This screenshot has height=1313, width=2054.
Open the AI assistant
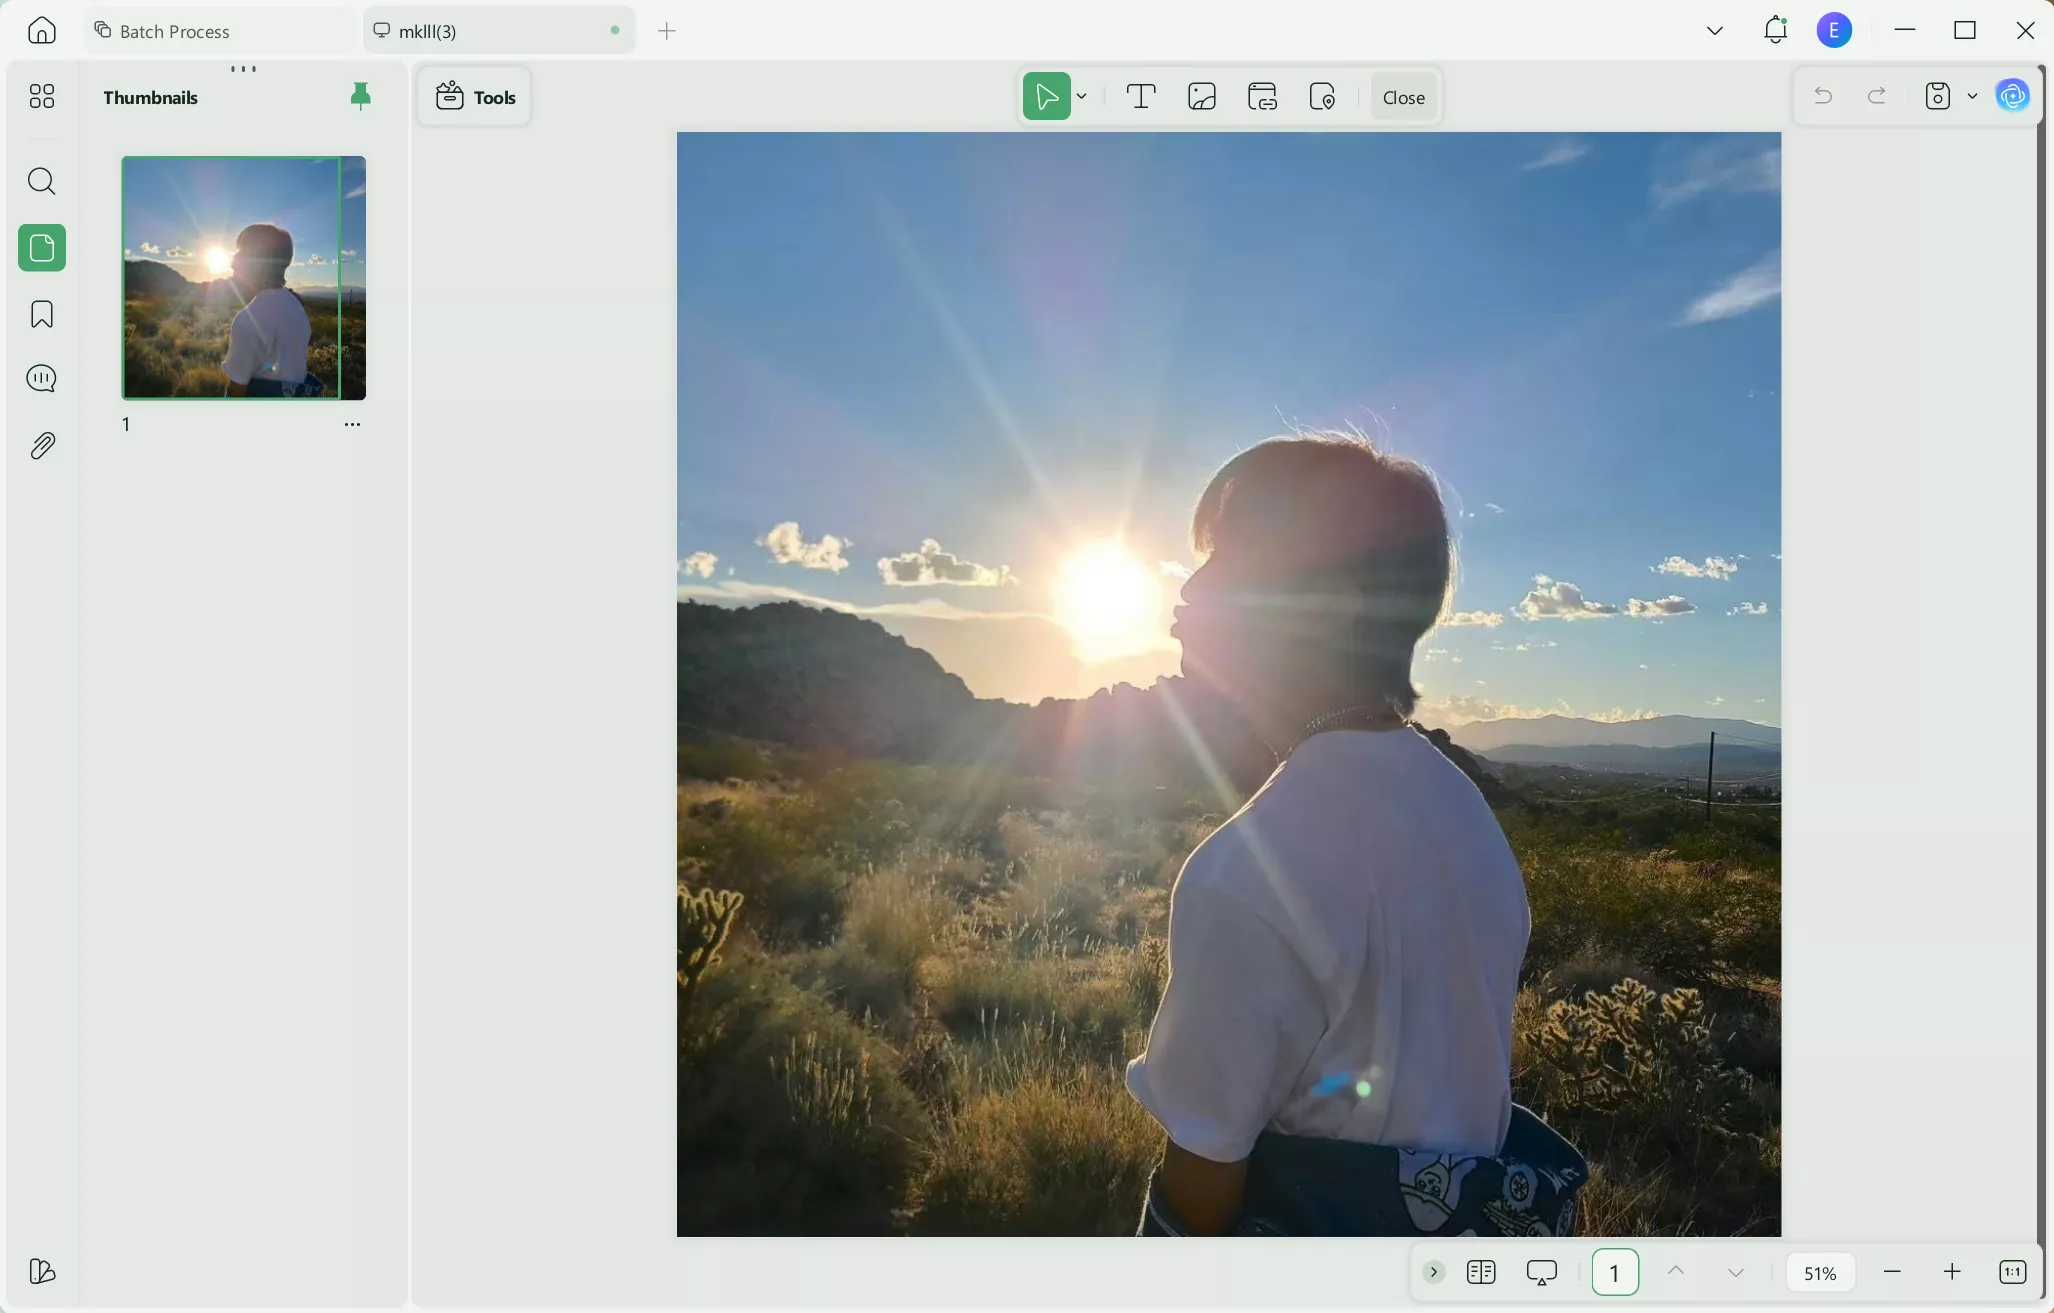(2013, 96)
